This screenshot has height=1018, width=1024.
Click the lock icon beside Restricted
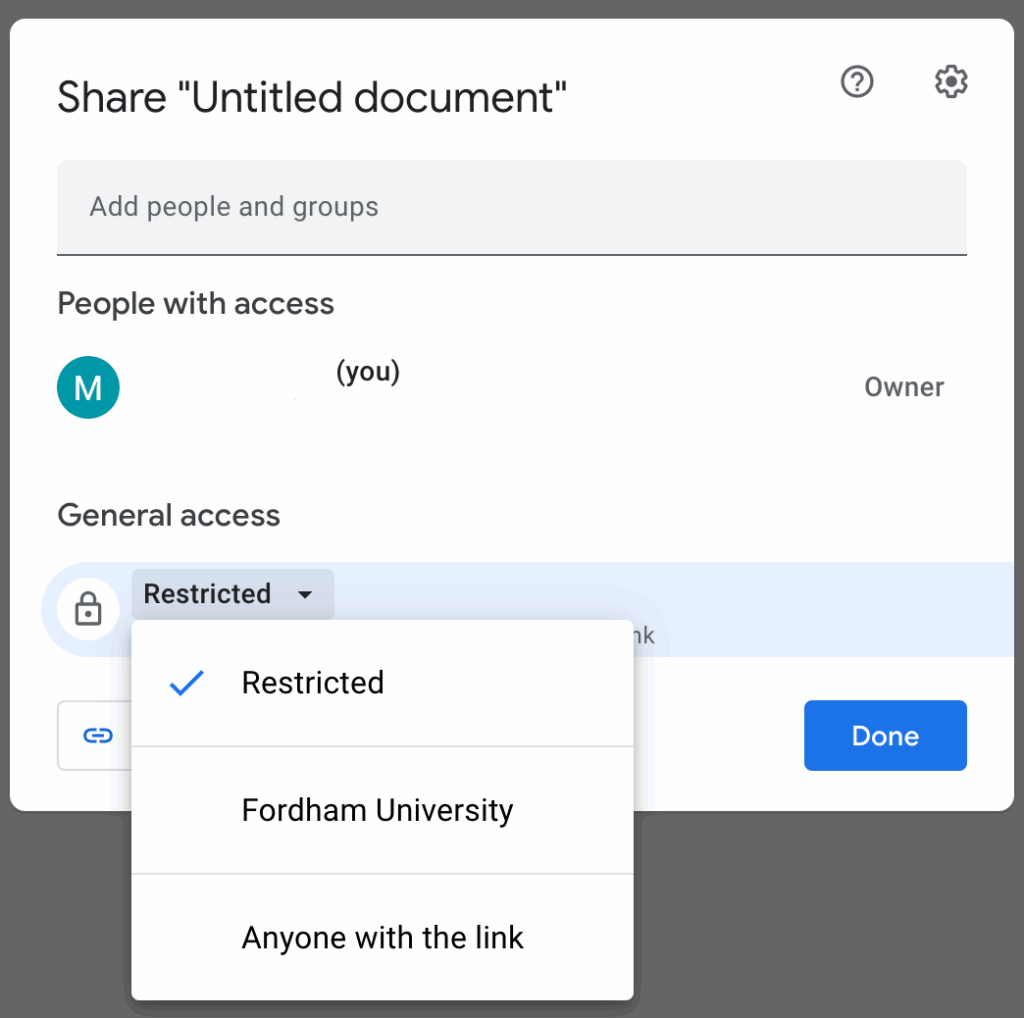89,609
